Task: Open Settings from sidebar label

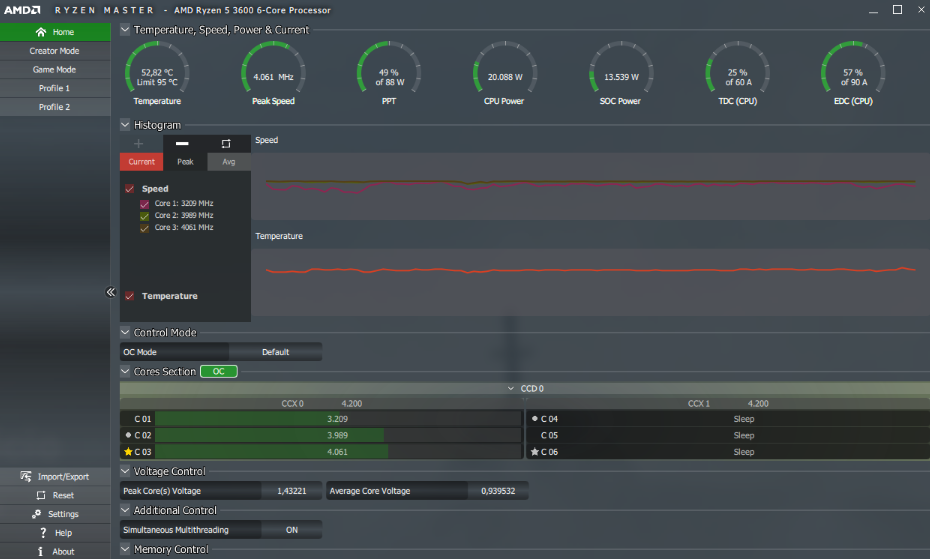Action: [x=63, y=514]
